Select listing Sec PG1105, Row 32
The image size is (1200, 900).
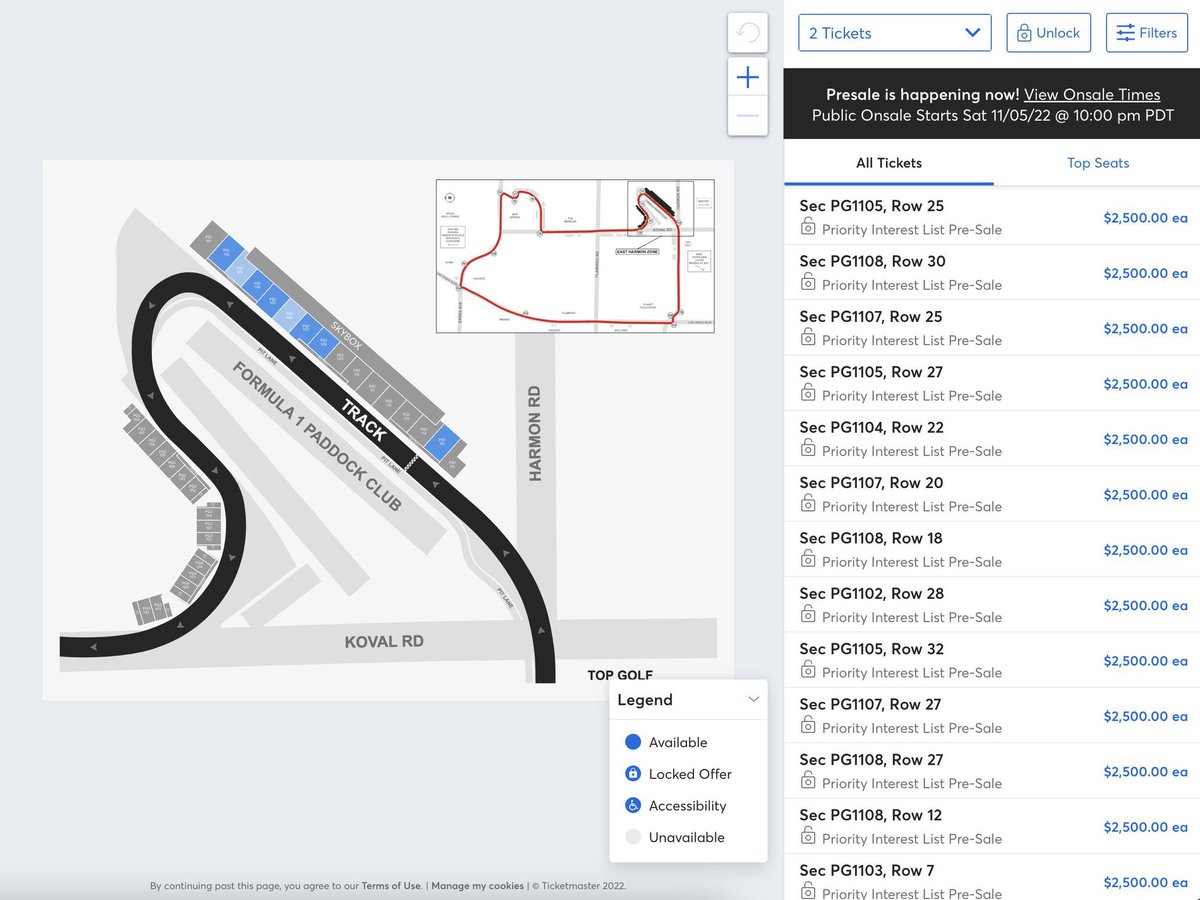(992, 660)
